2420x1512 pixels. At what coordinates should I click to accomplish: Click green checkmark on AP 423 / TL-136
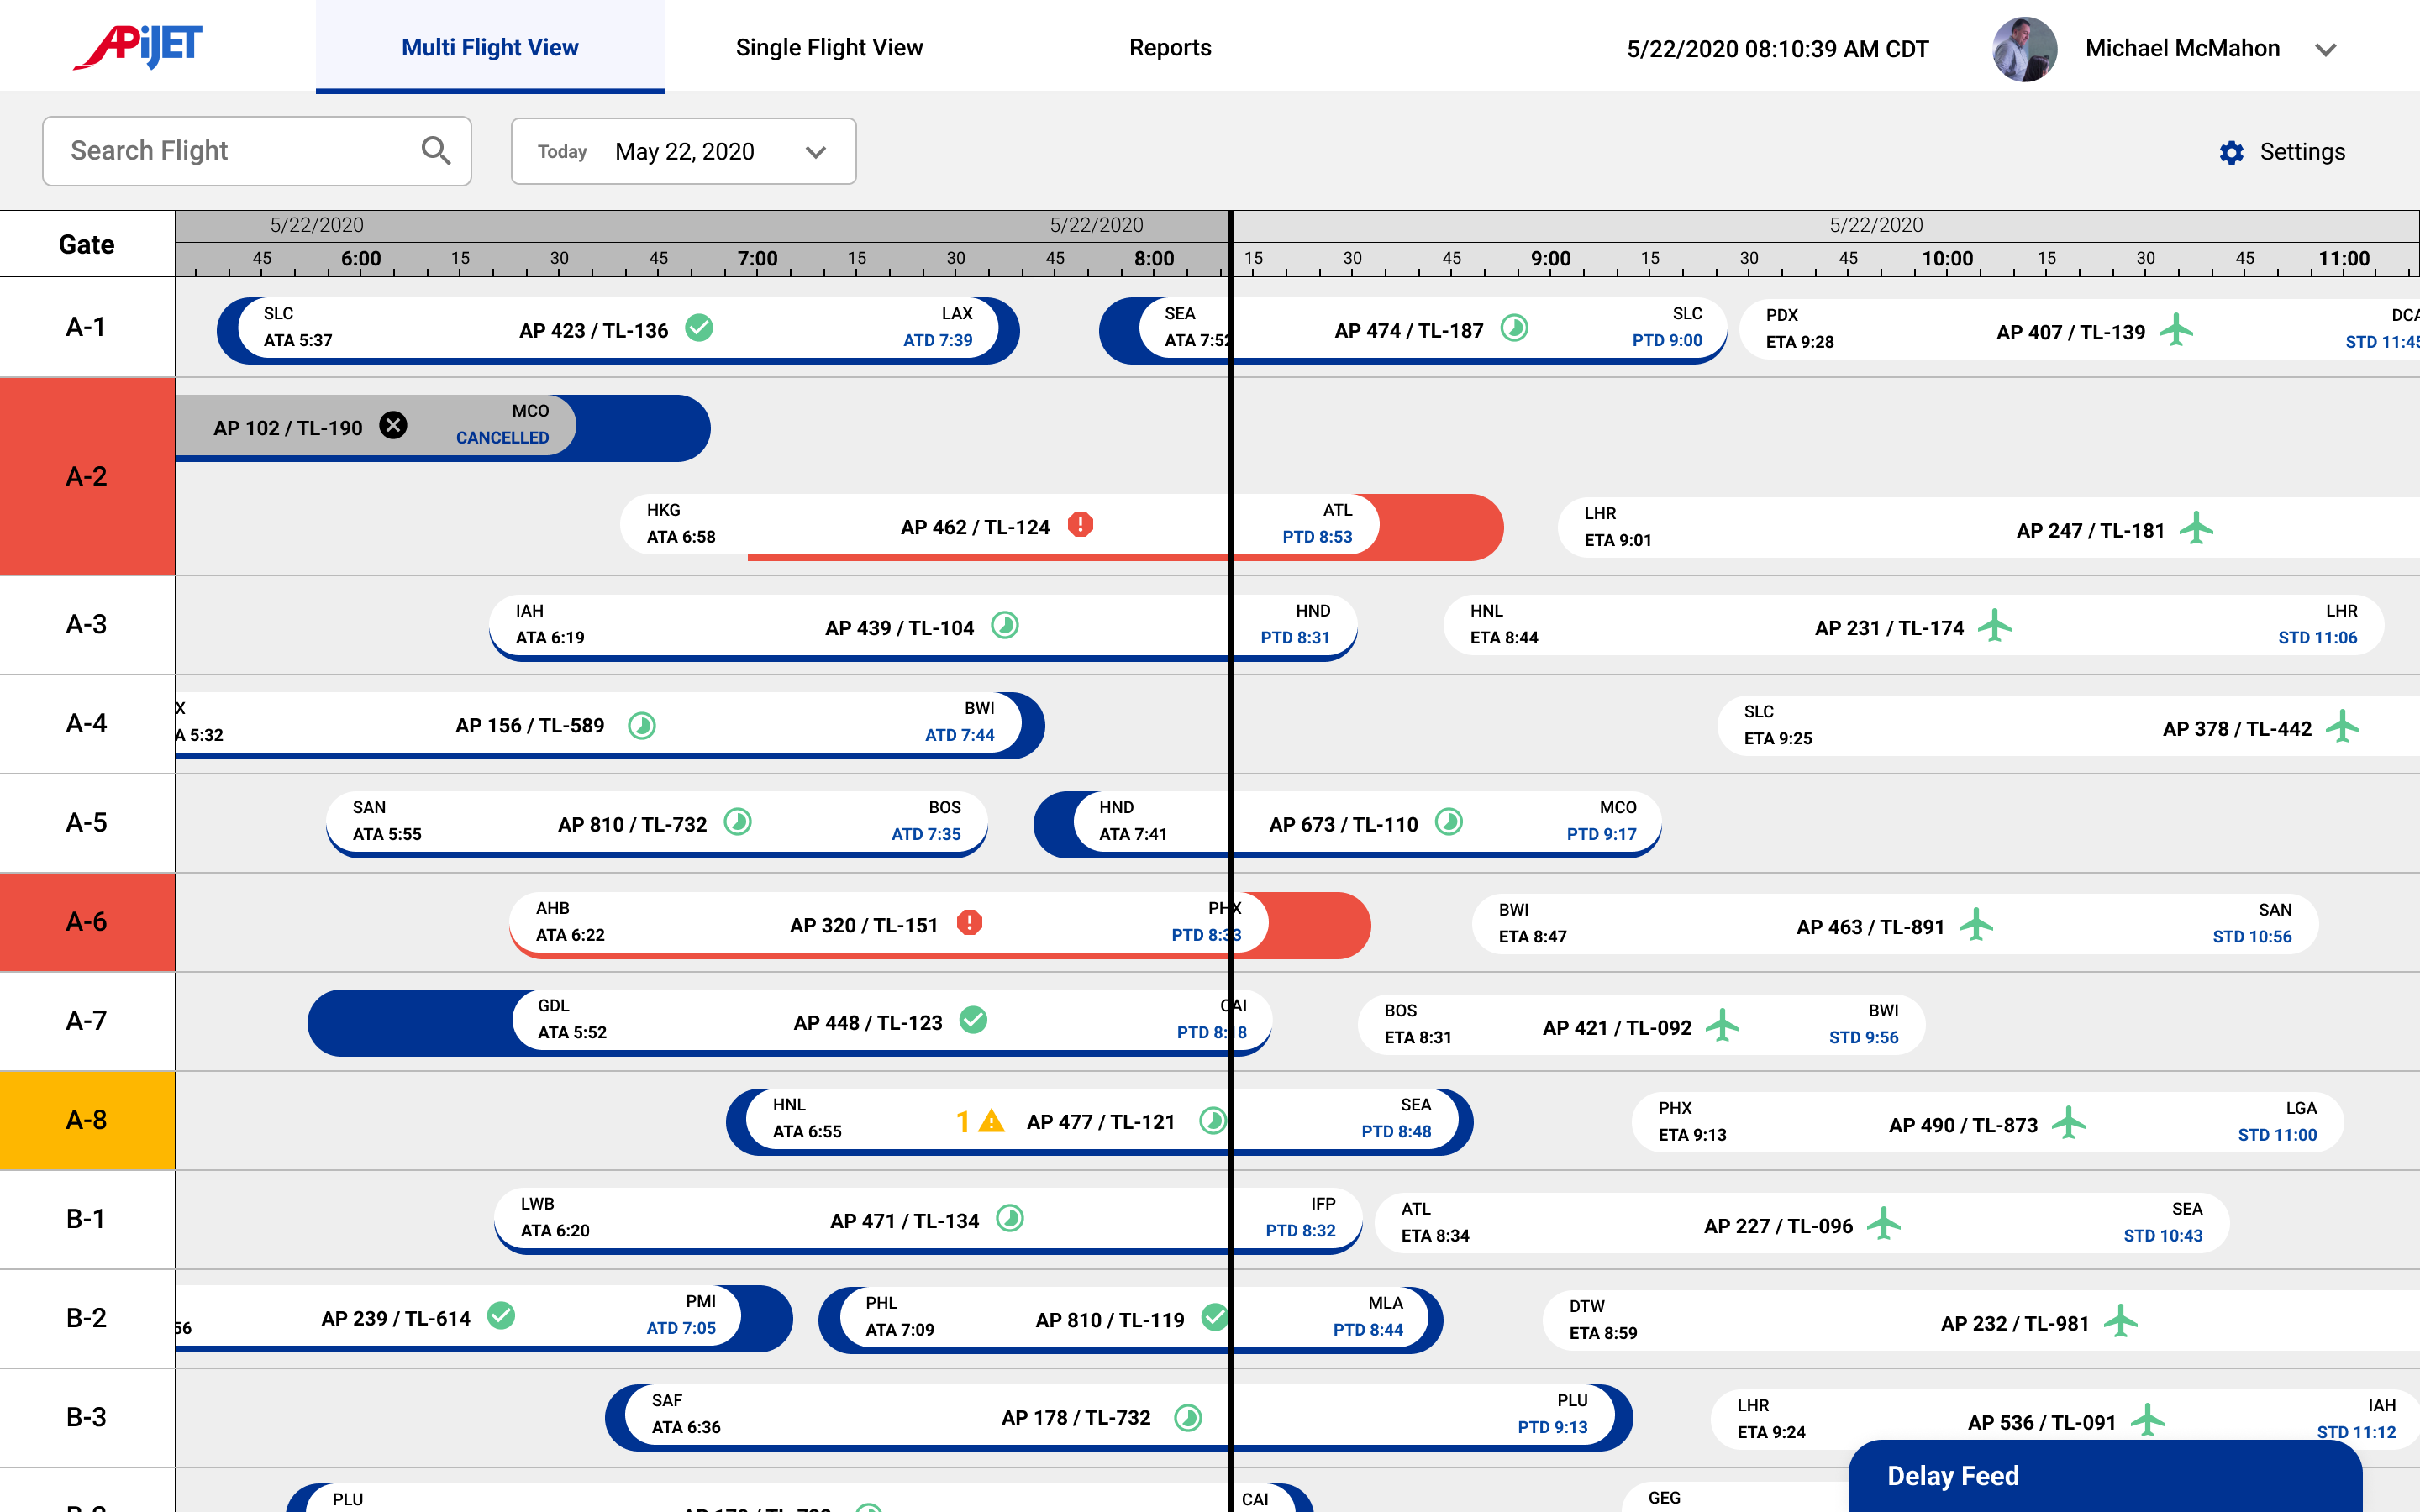tap(699, 328)
